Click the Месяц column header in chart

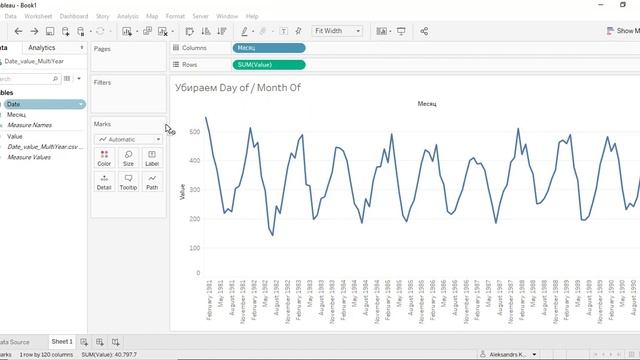(x=427, y=104)
